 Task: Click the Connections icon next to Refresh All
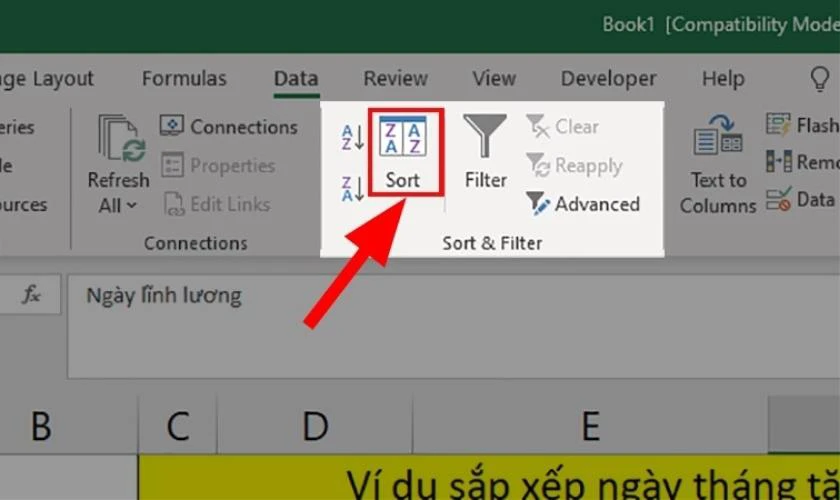(172, 126)
